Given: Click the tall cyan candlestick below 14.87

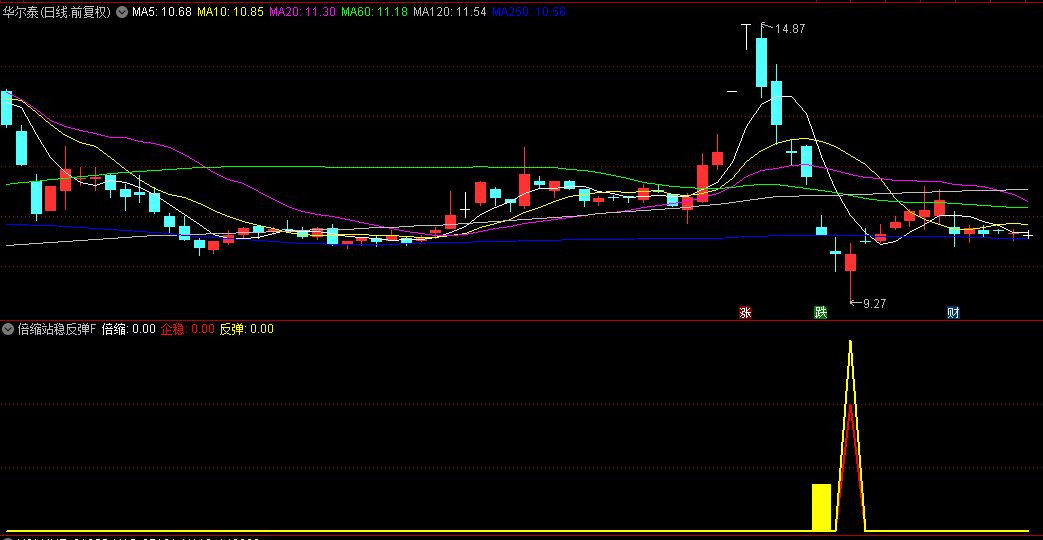Looking at the screenshot, I should click(x=761, y=62).
